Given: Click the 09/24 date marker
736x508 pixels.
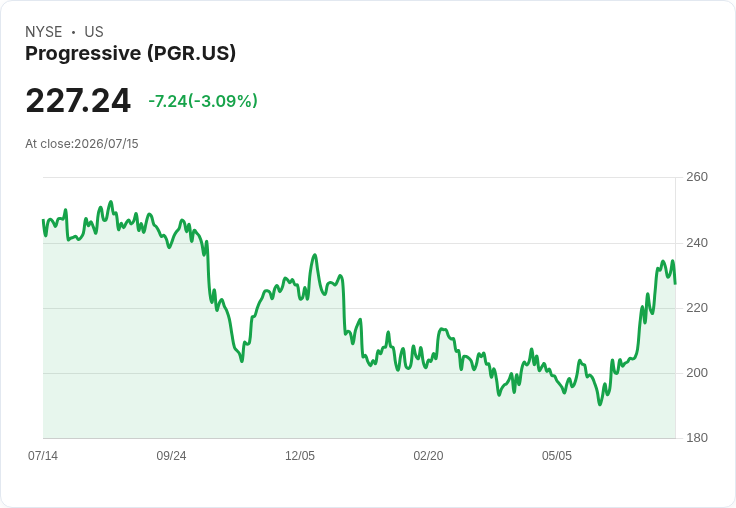Looking at the screenshot, I should point(171,456).
